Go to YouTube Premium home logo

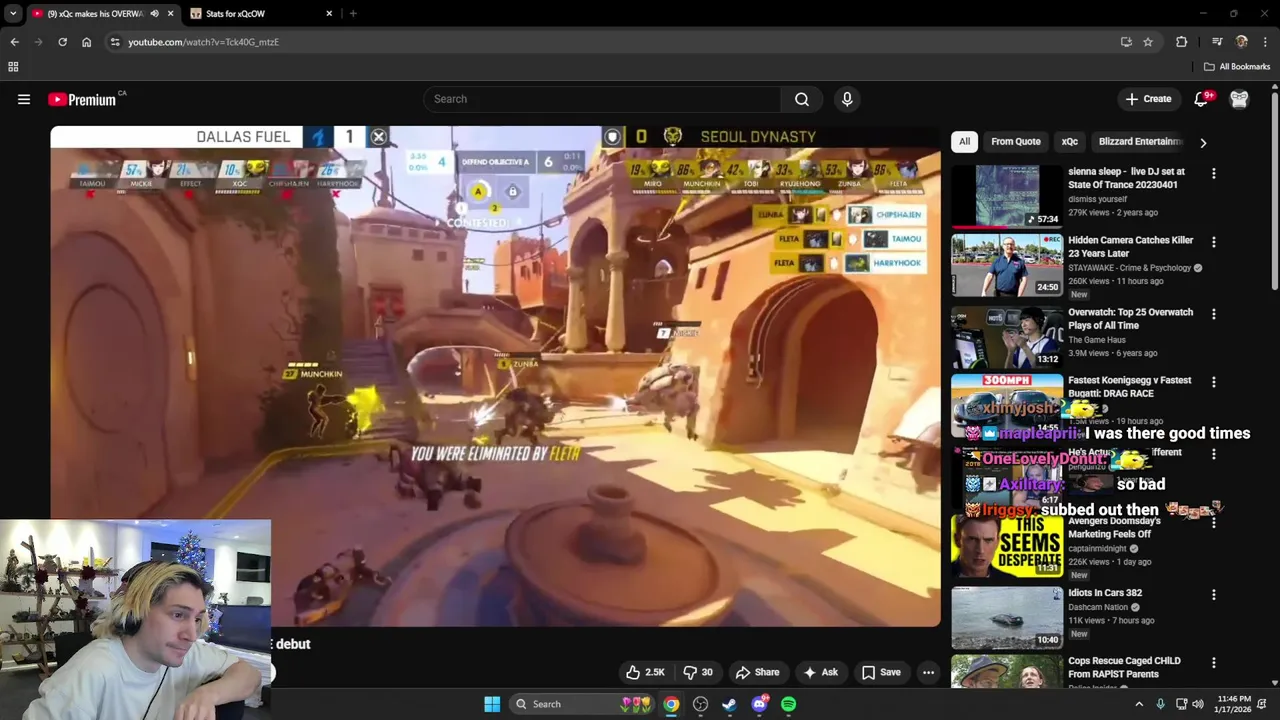[x=82, y=99]
